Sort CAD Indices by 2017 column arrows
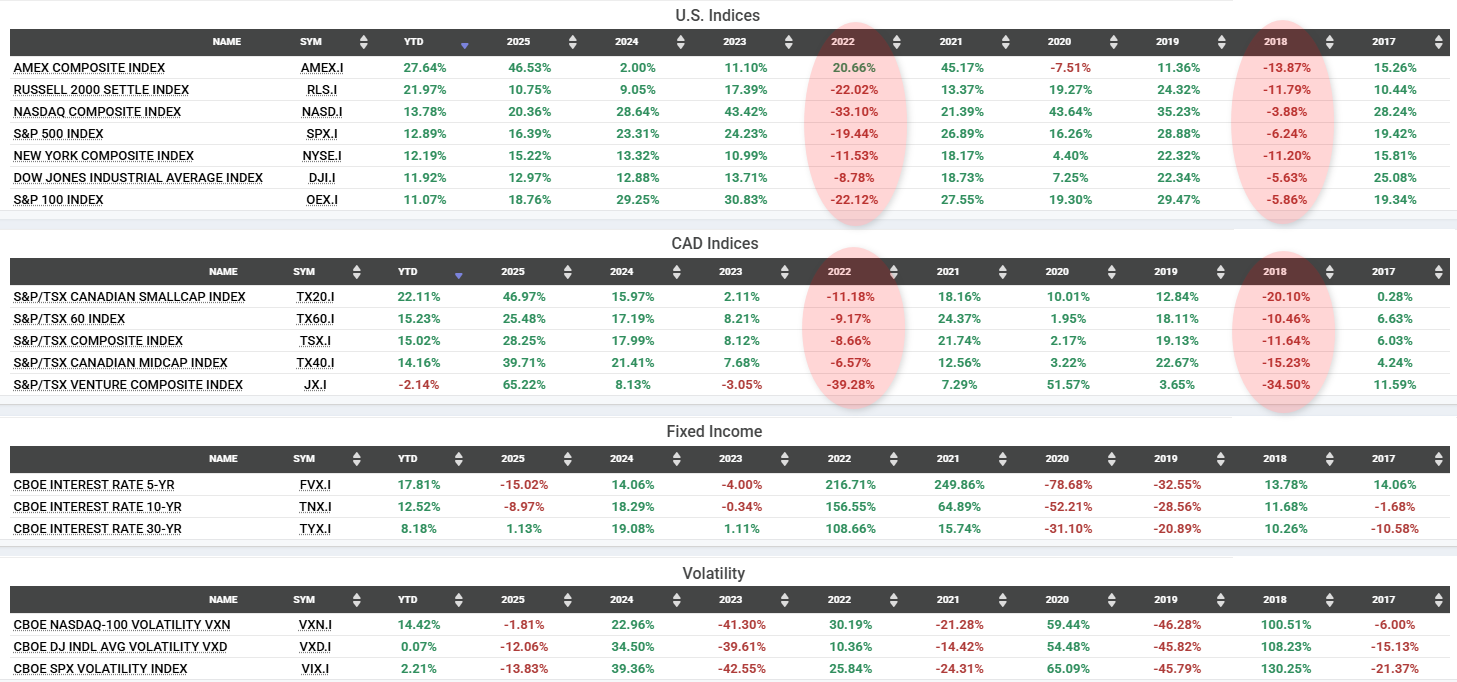The image size is (1457, 682). [x=1438, y=272]
